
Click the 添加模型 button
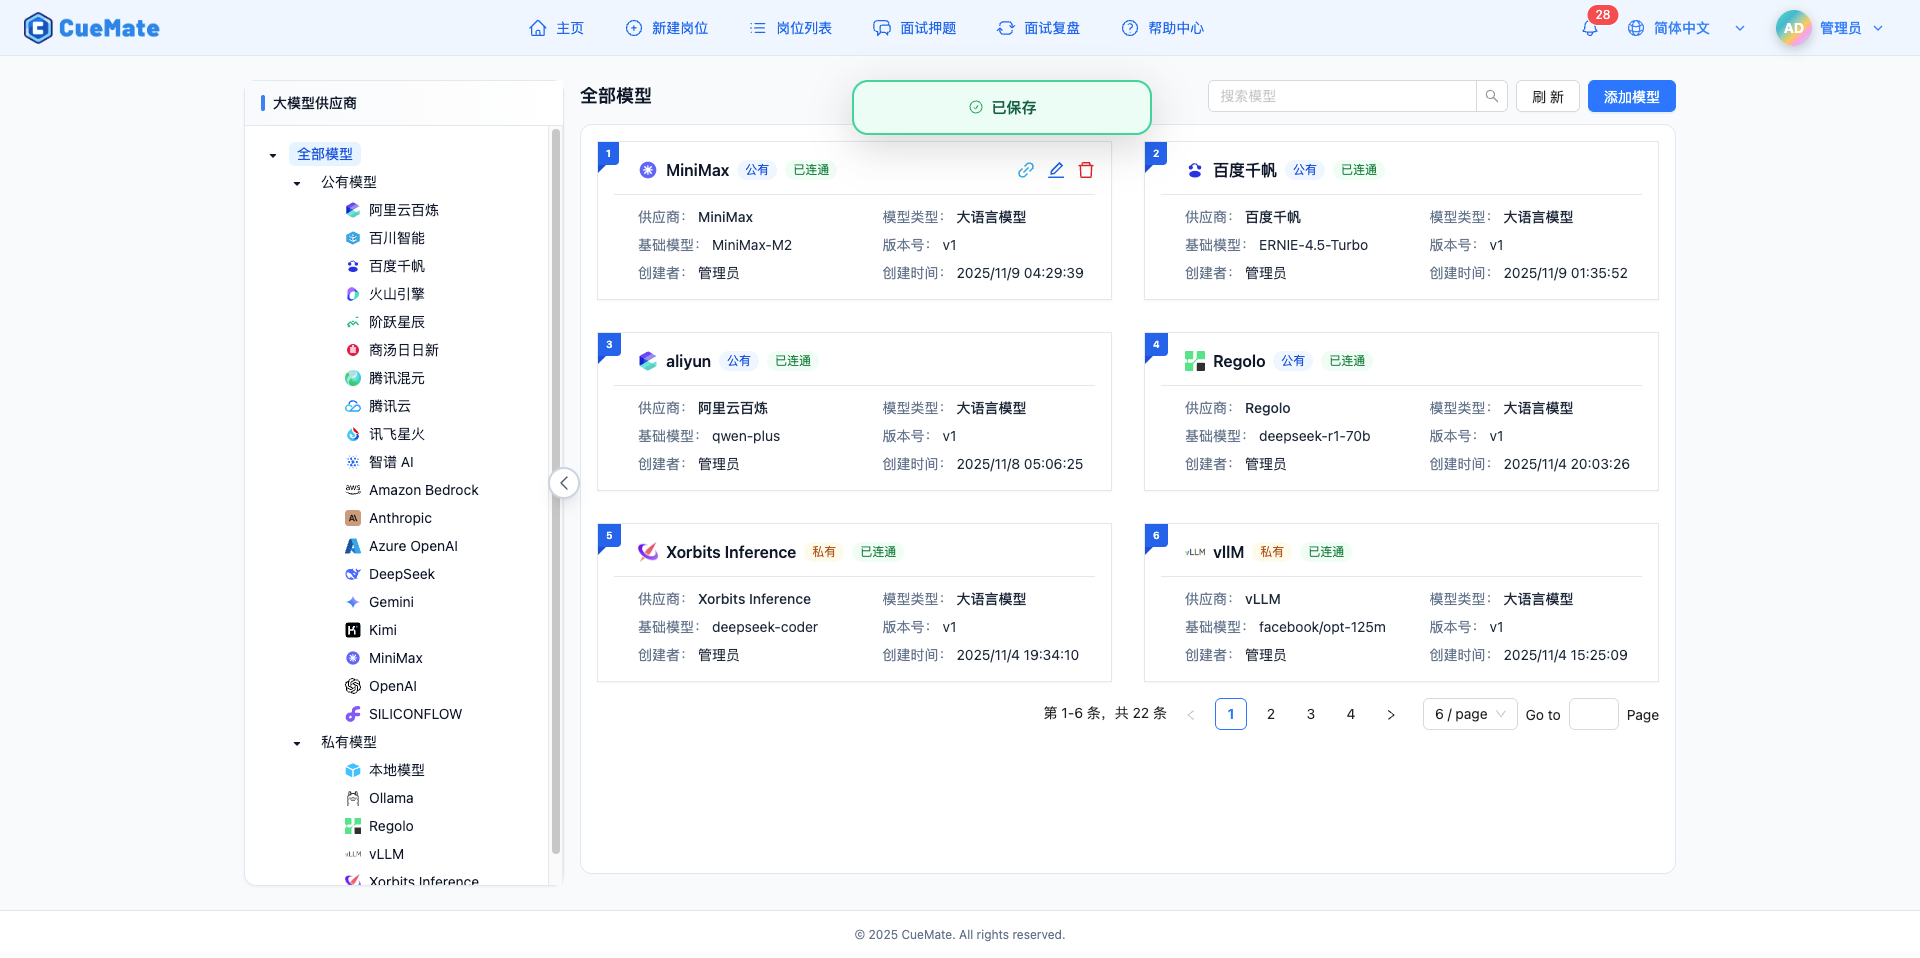[1631, 96]
